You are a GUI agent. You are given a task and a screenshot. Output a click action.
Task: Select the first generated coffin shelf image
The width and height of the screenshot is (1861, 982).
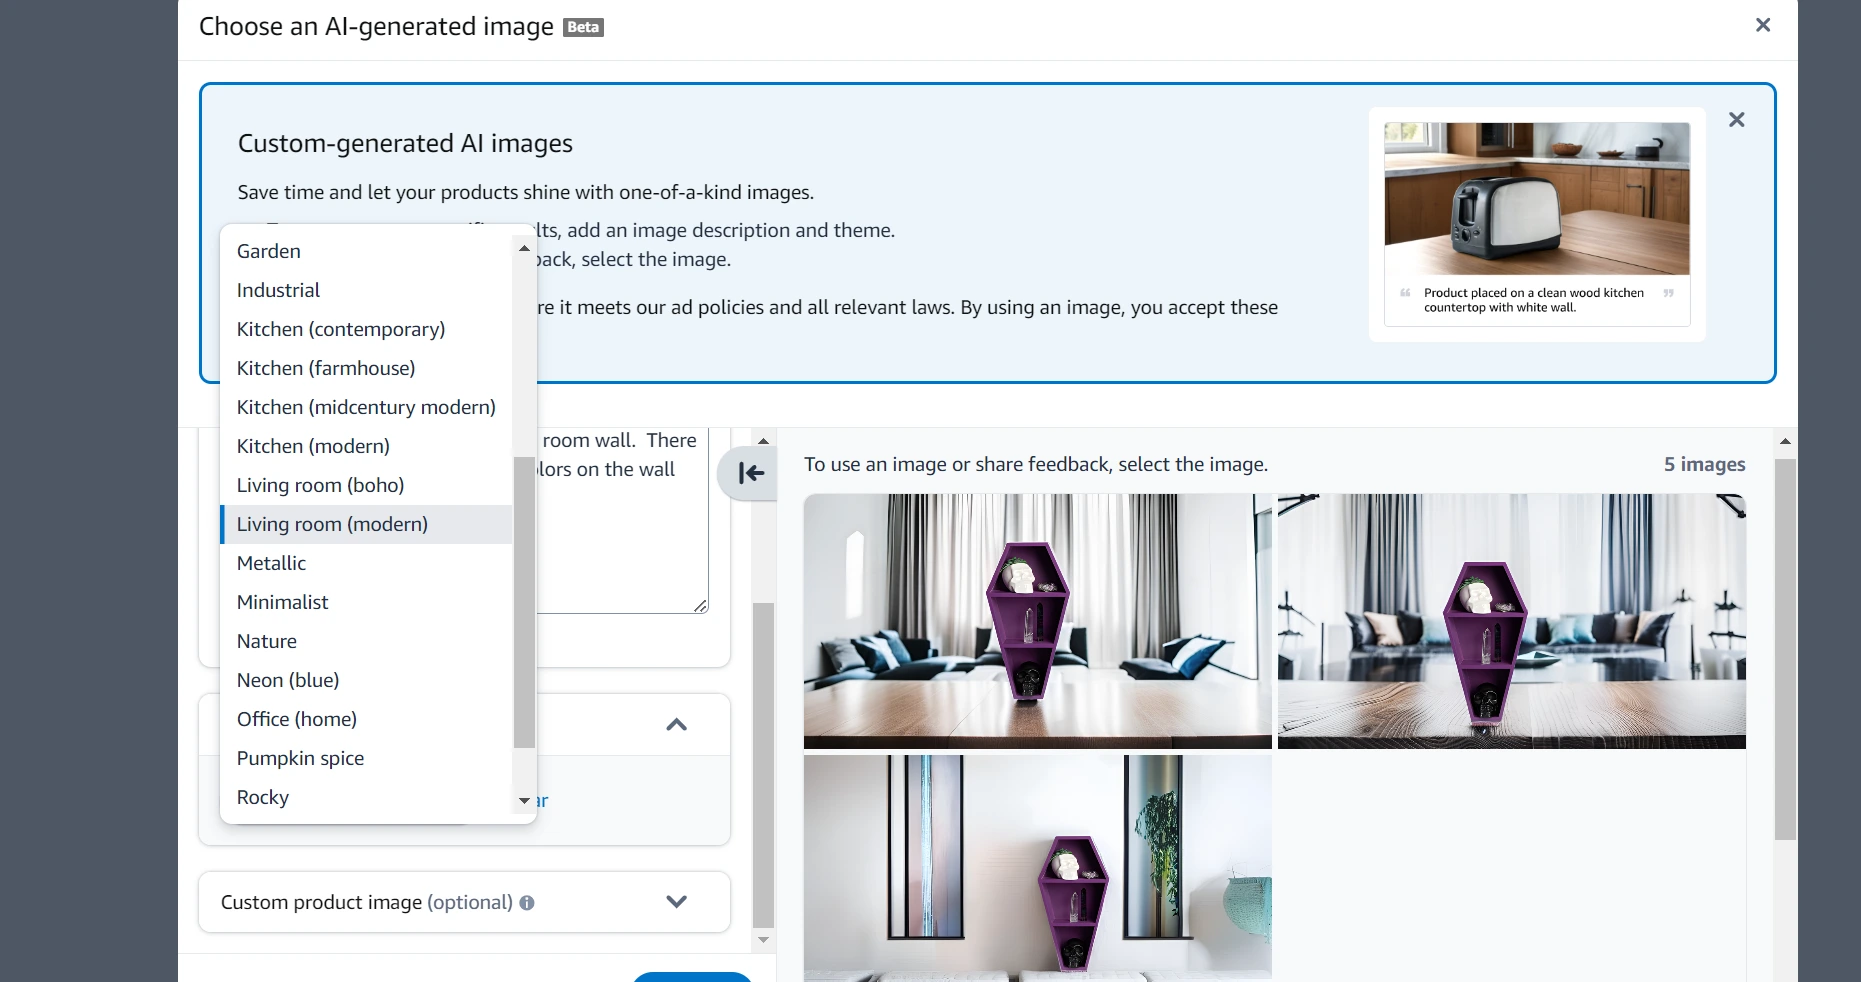(x=1037, y=621)
